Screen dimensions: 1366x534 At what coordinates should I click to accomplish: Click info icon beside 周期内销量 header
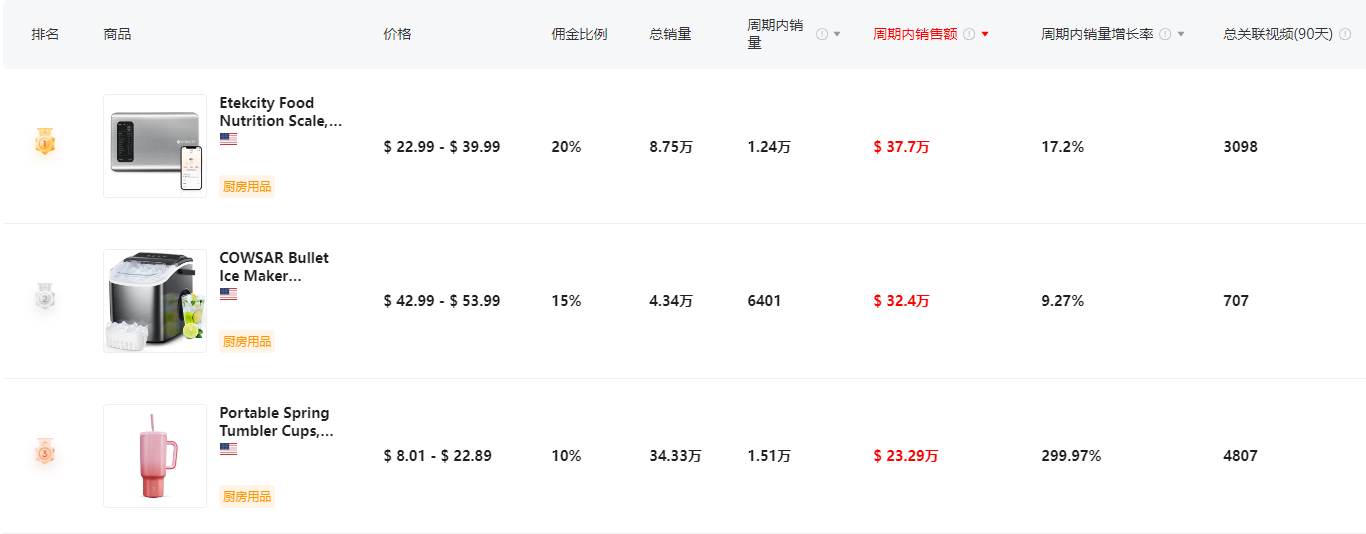[822, 34]
